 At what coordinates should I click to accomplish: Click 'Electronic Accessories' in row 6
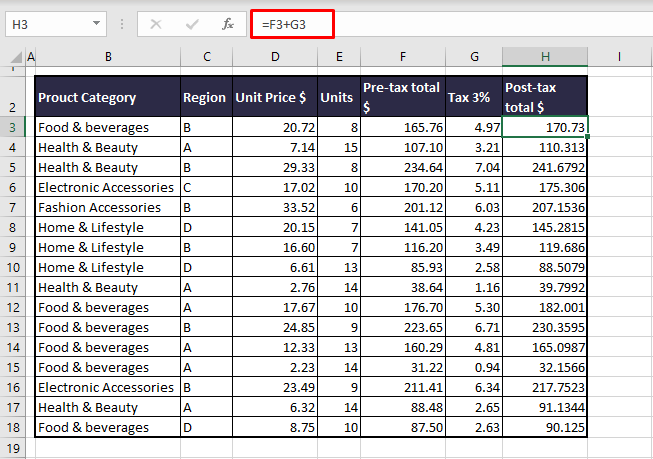pos(108,187)
